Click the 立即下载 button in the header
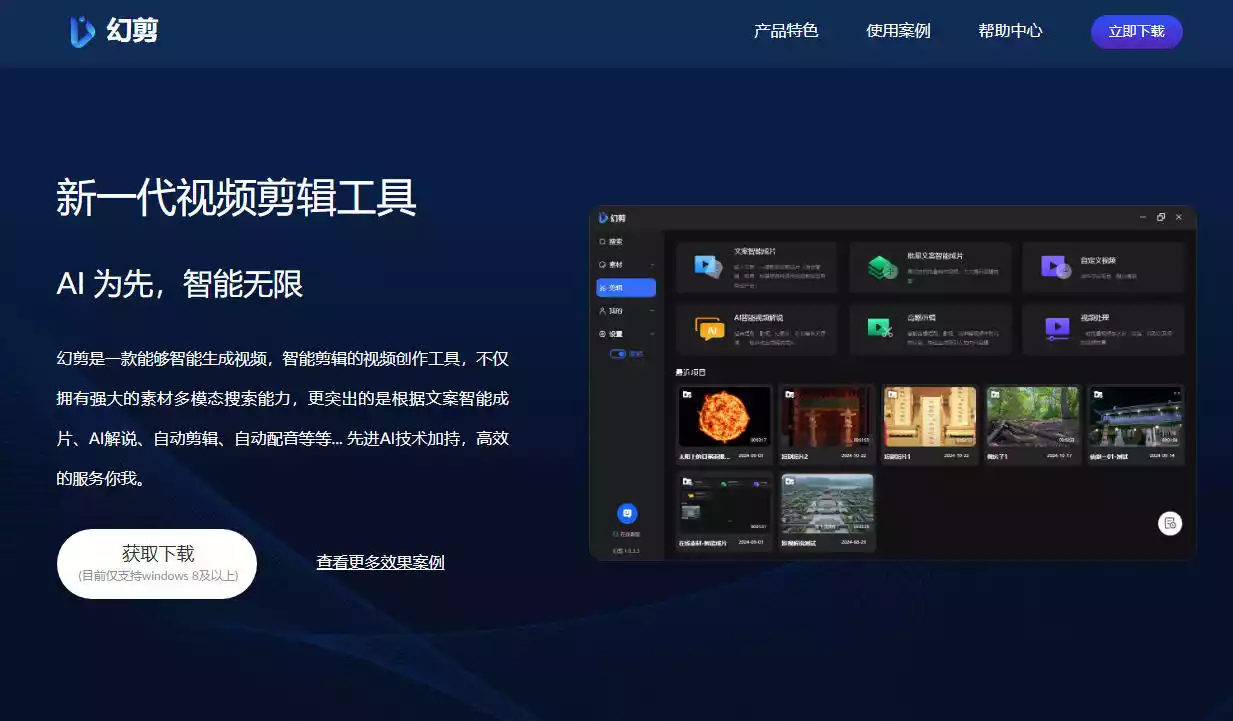Screen dimensions: 1233x721 click(1136, 31)
